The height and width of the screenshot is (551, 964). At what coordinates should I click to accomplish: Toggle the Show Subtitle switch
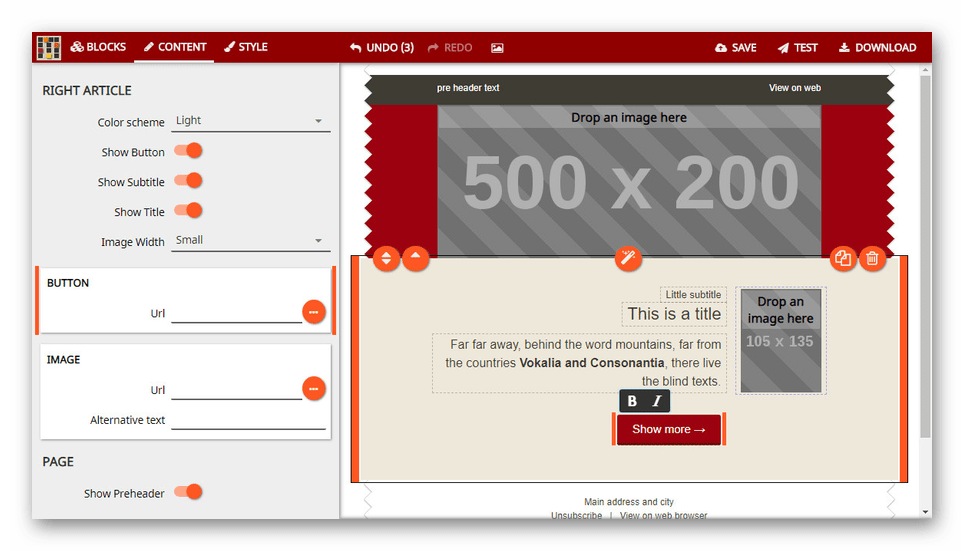tap(188, 181)
